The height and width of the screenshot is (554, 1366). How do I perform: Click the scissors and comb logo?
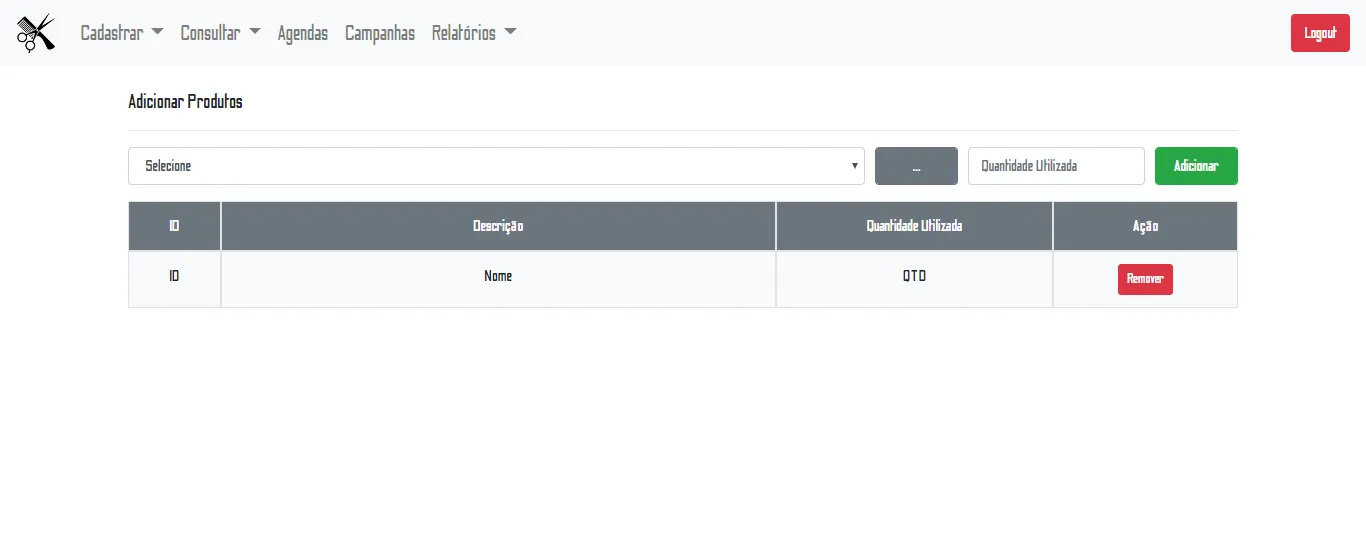click(x=36, y=33)
